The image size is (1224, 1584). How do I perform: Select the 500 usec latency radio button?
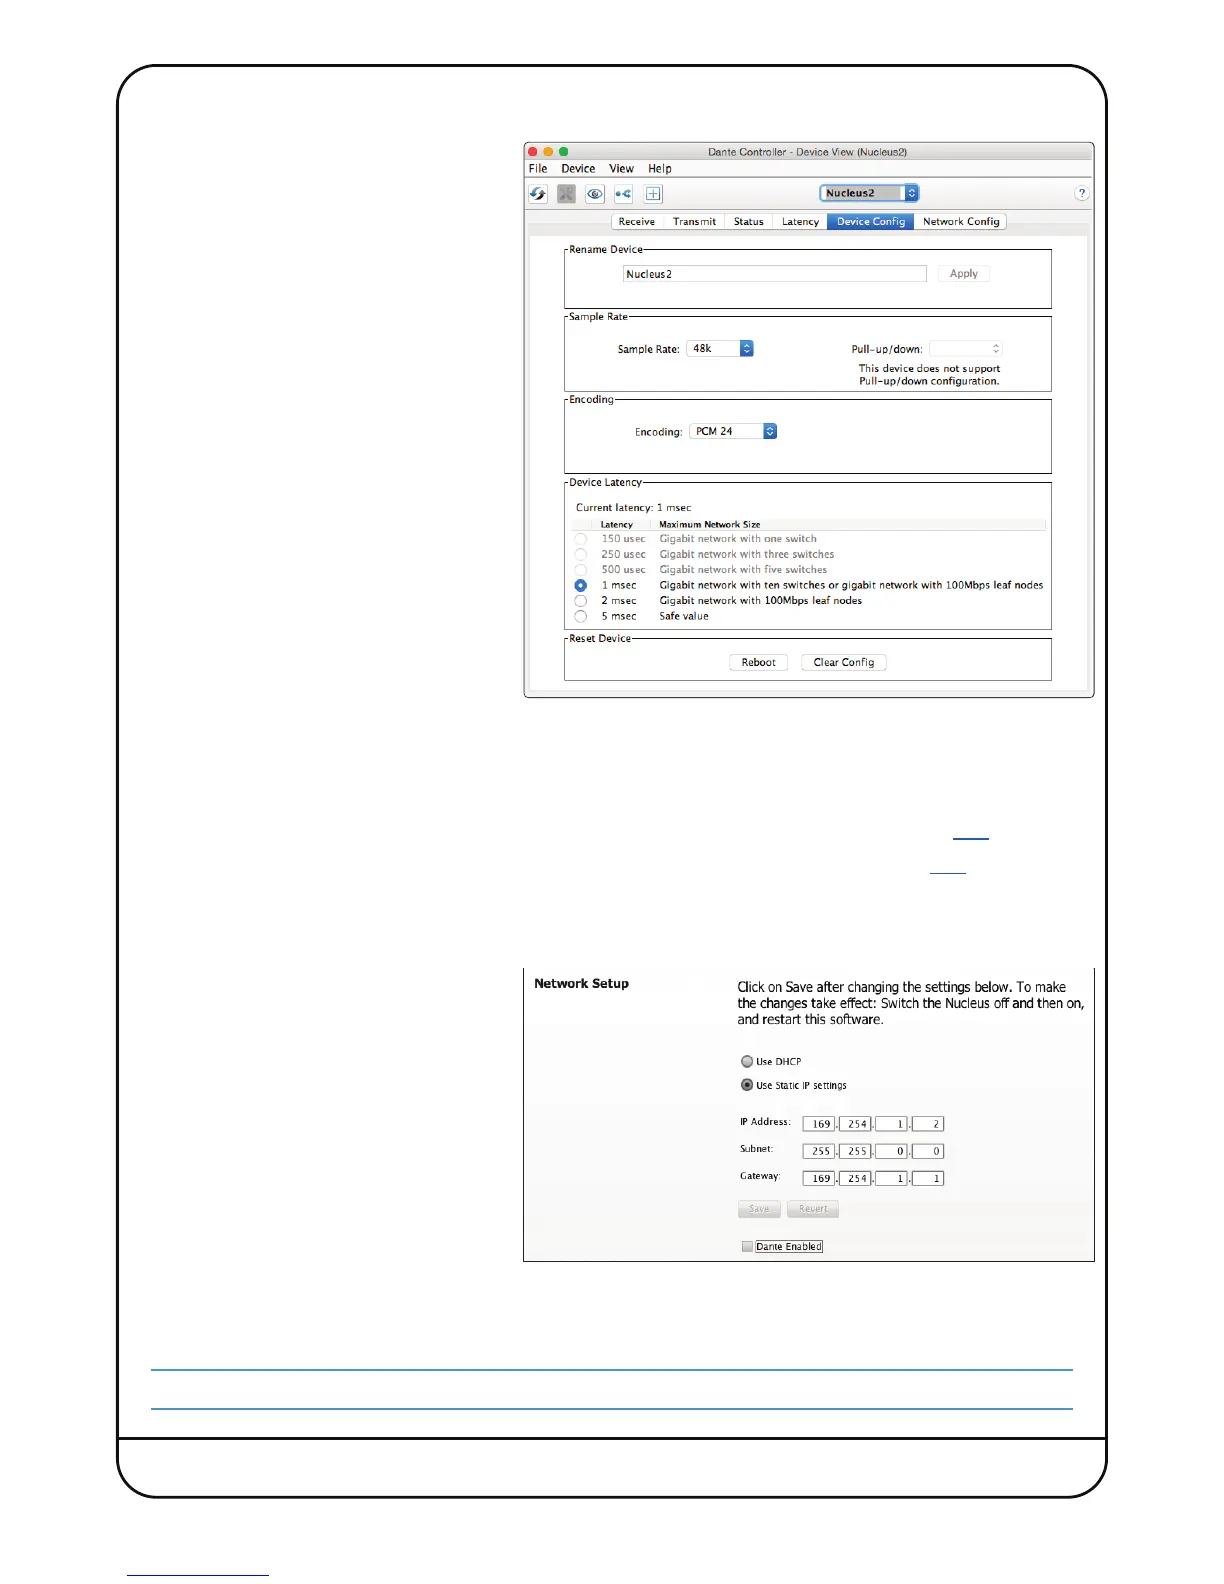coord(581,570)
